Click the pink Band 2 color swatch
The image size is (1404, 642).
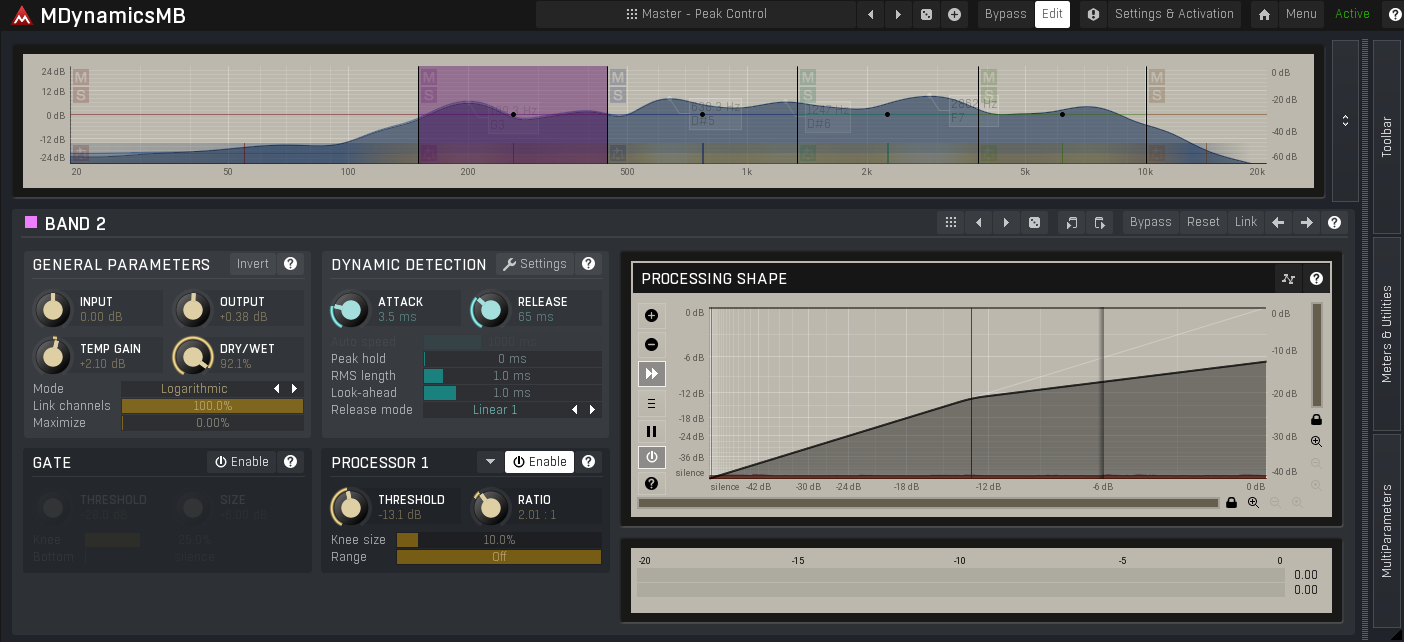(x=31, y=222)
